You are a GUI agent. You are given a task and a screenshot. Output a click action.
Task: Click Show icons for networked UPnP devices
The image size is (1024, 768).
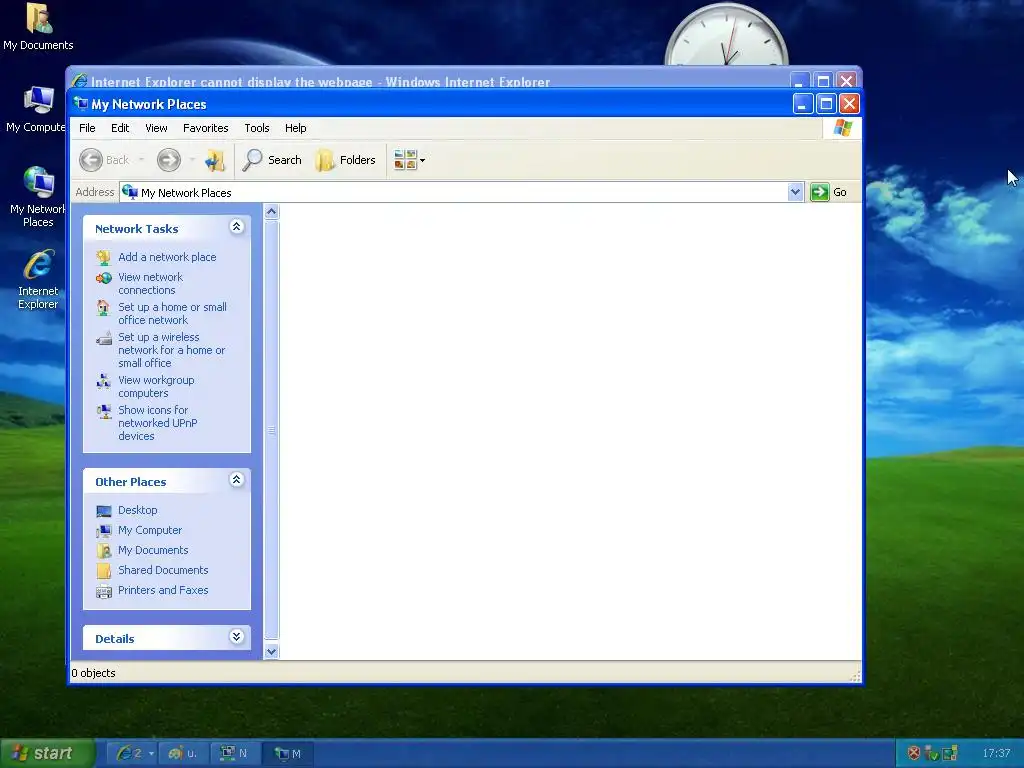(x=157, y=423)
